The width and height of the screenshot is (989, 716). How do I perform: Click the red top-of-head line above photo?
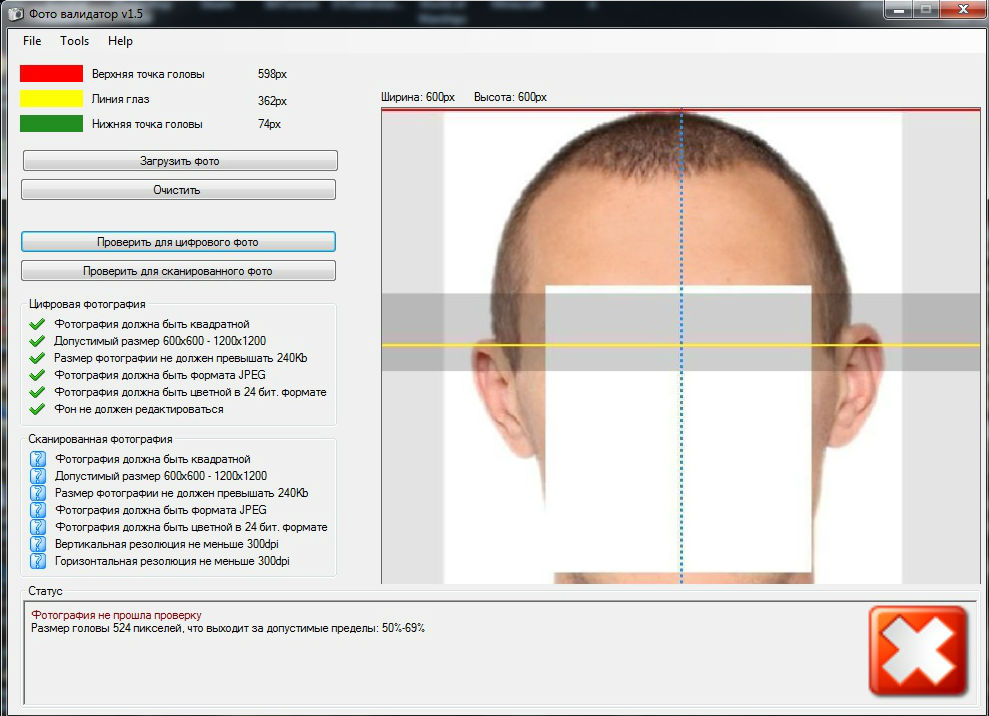tap(681, 110)
